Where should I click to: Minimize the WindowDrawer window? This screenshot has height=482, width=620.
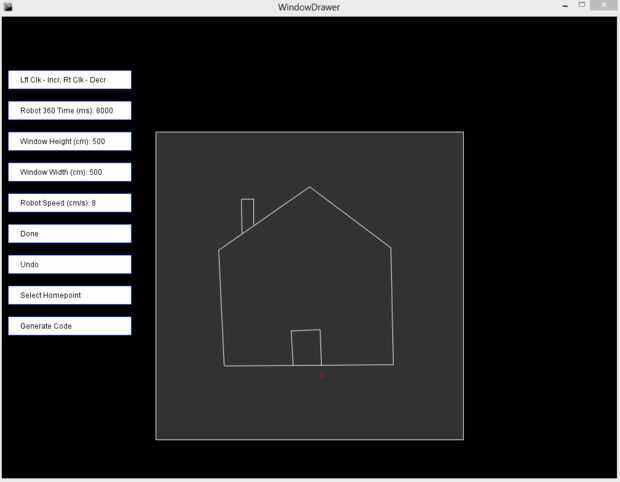click(565, 6)
